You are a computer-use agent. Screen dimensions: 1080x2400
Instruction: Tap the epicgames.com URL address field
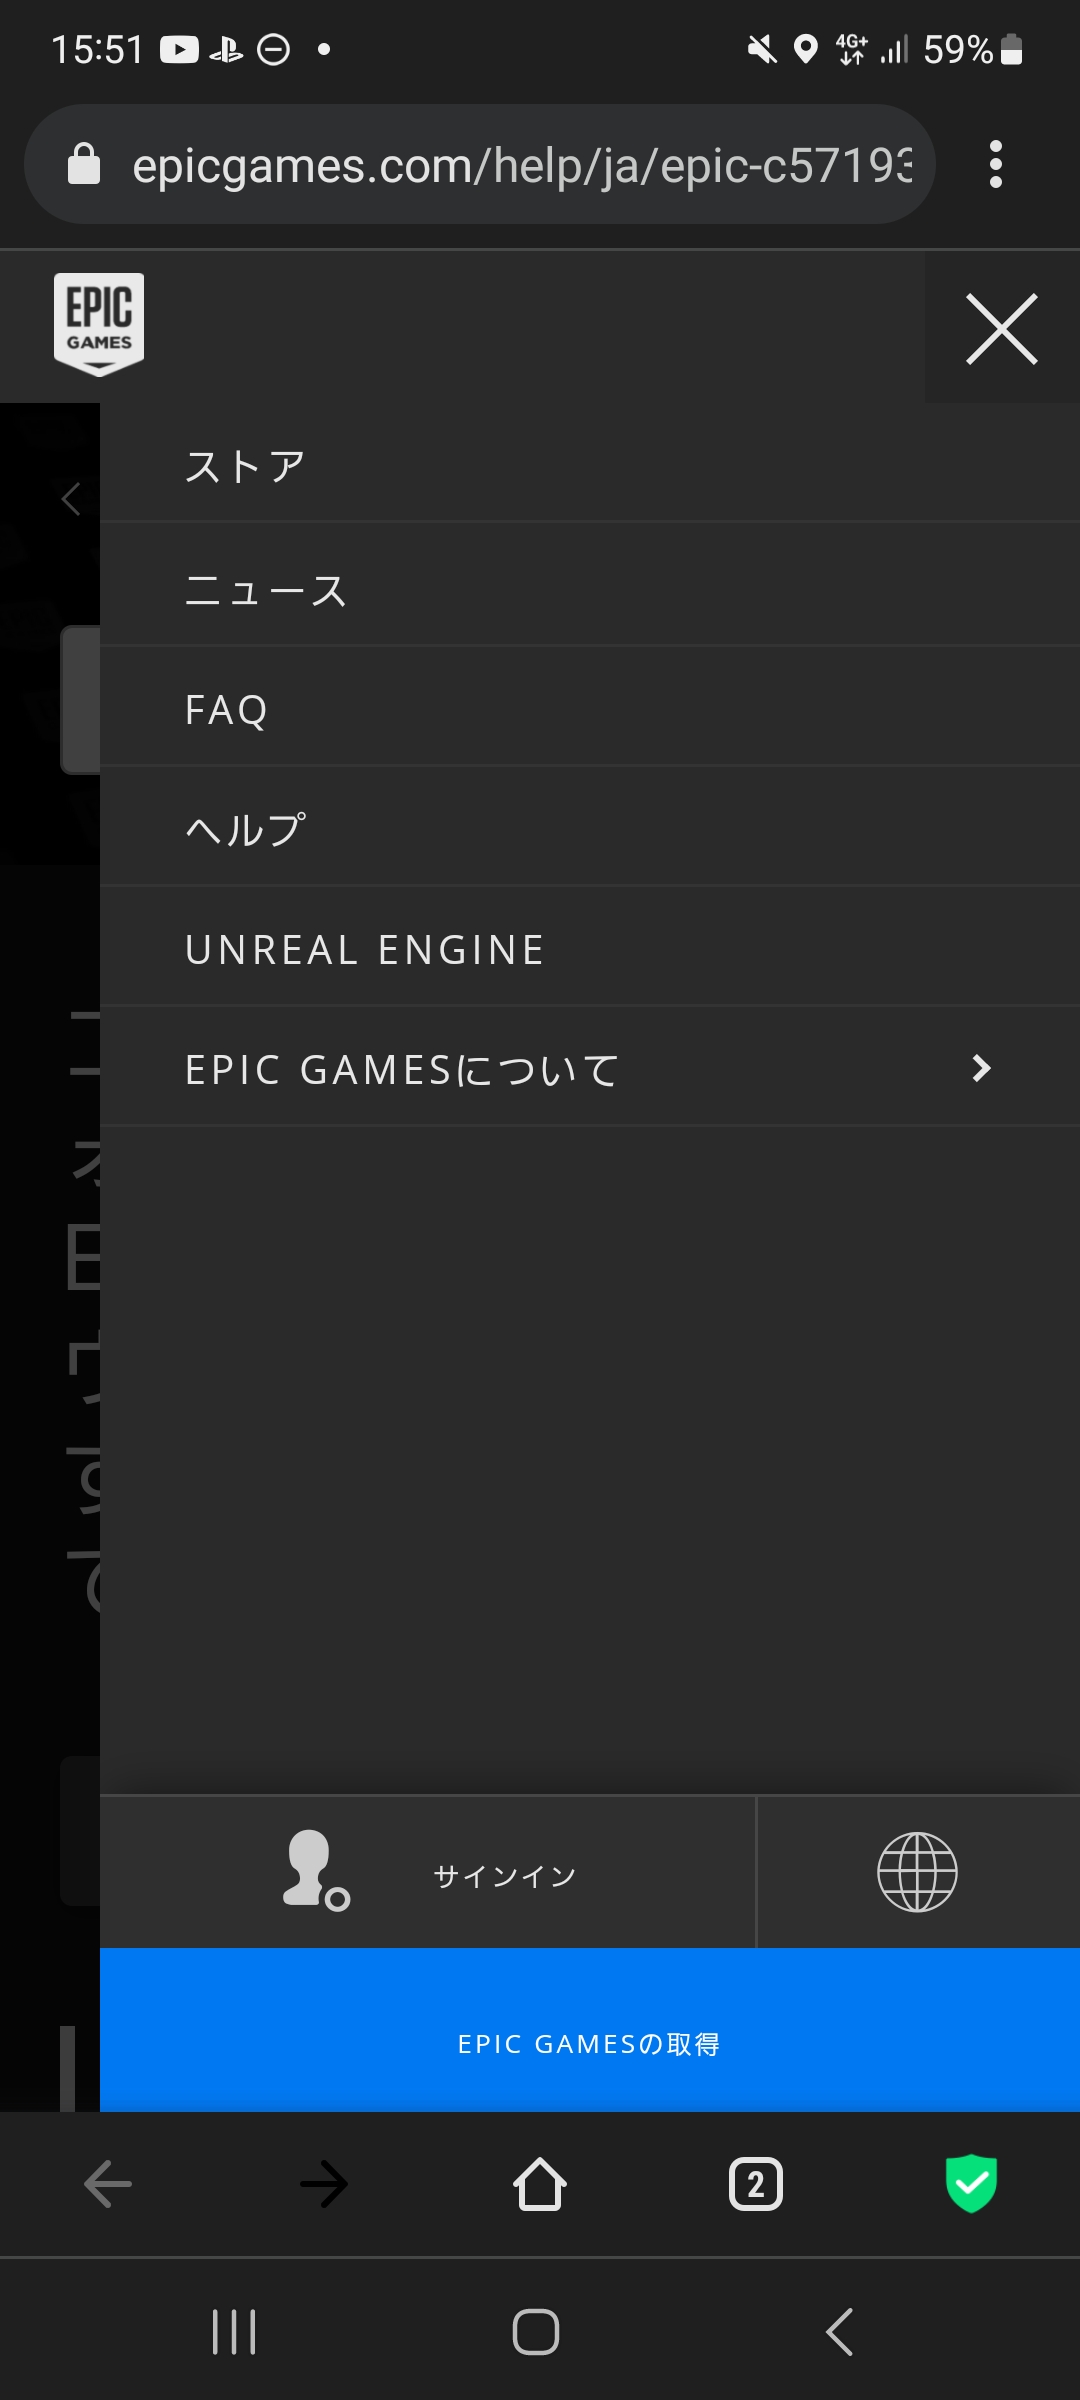tap(520, 165)
